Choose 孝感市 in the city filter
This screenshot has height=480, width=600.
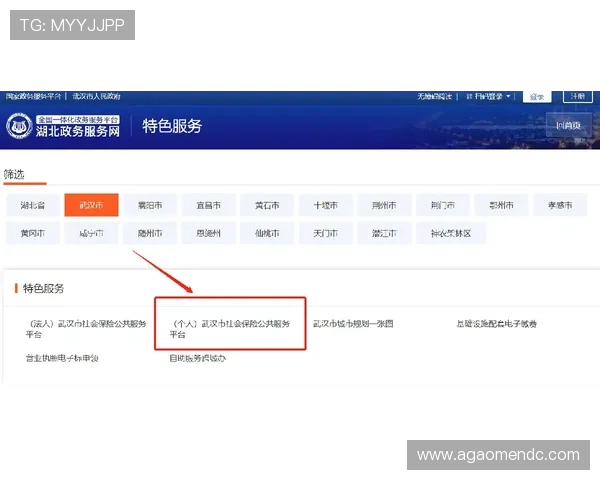pyautogui.click(x=560, y=205)
